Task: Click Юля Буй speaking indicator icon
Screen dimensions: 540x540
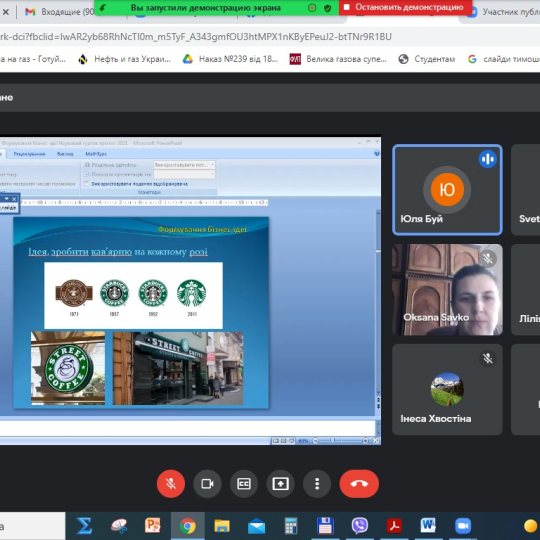Action: coord(488,159)
